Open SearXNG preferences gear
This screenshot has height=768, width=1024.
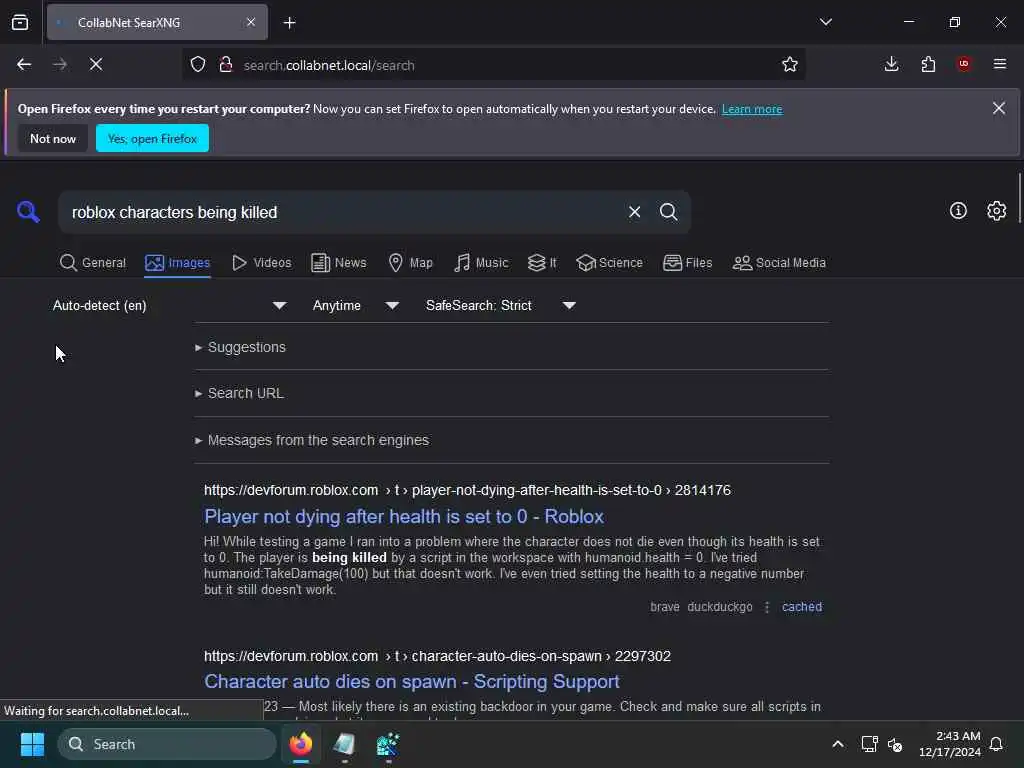(x=997, y=211)
